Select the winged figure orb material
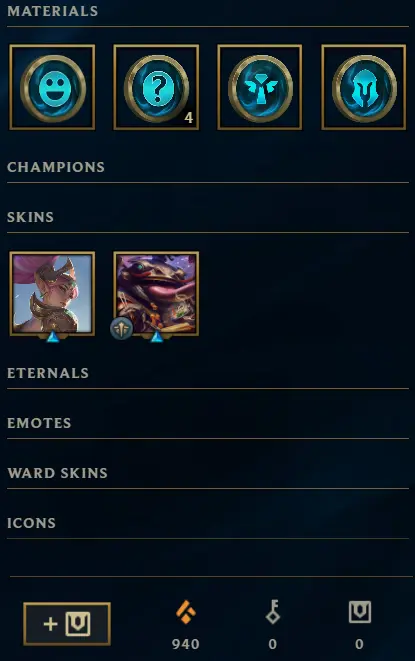The height and width of the screenshot is (661, 415). (260, 87)
